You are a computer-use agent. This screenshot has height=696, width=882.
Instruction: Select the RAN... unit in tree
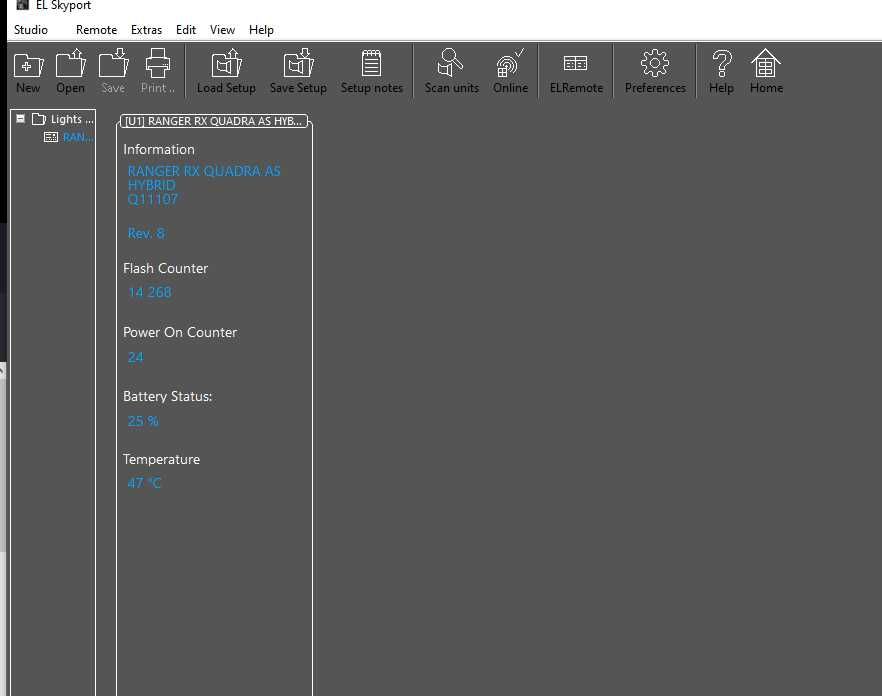tap(78, 137)
